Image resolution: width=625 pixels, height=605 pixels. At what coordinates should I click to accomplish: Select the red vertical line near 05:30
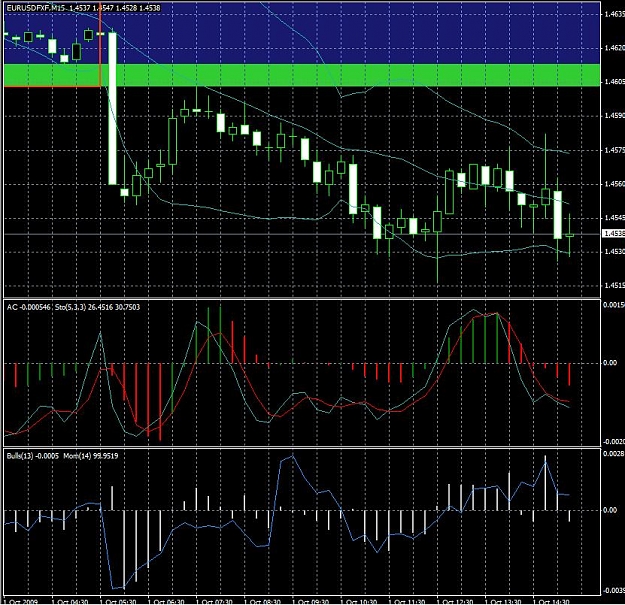(100, 43)
